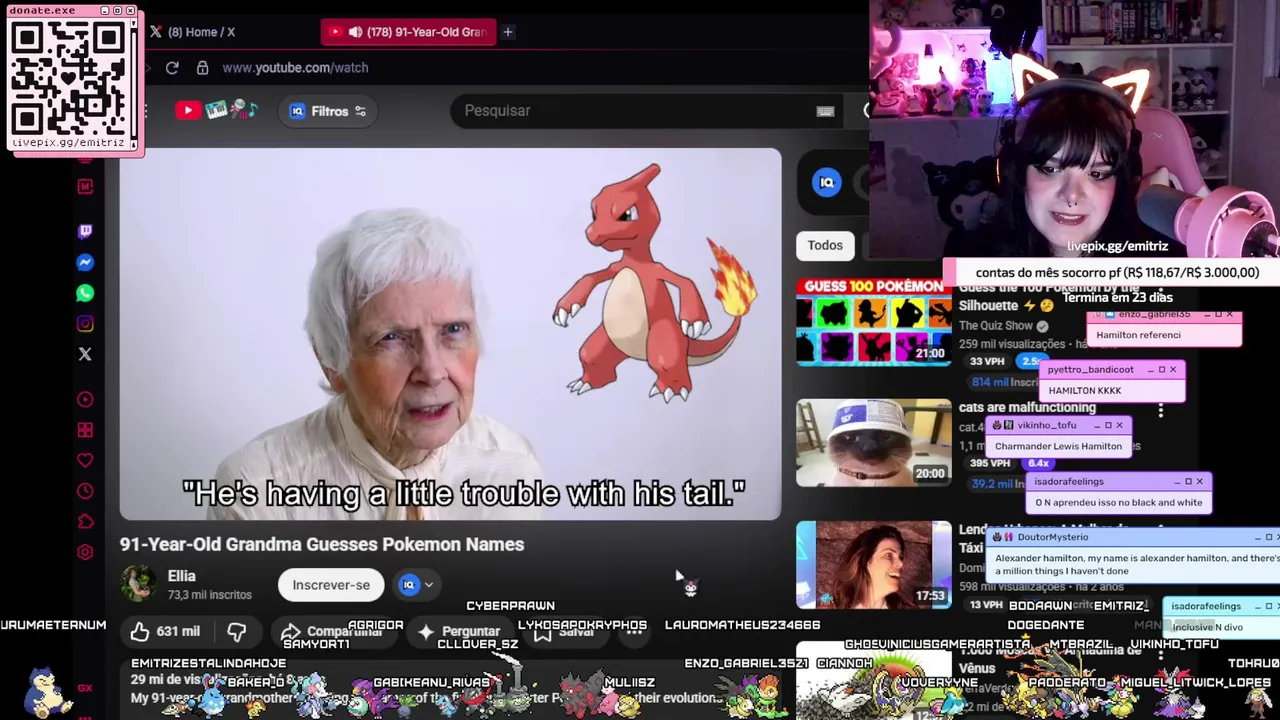Image resolution: width=1280 pixels, height=720 pixels.
Task: Click the title 91-Year-Old Grandma Guesses Pokemon Names
Action: click(x=322, y=544)
